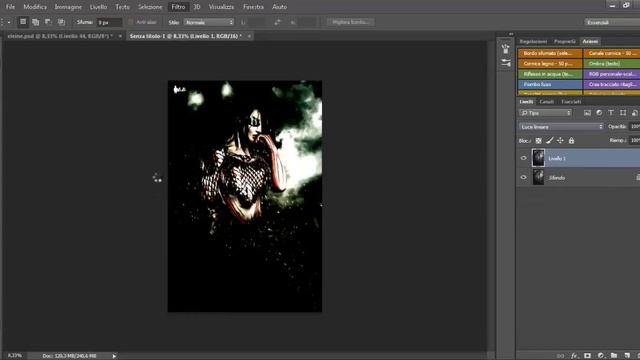Lock transparent pixels icon
Screen dimensions: 640x360
(539, 141)
